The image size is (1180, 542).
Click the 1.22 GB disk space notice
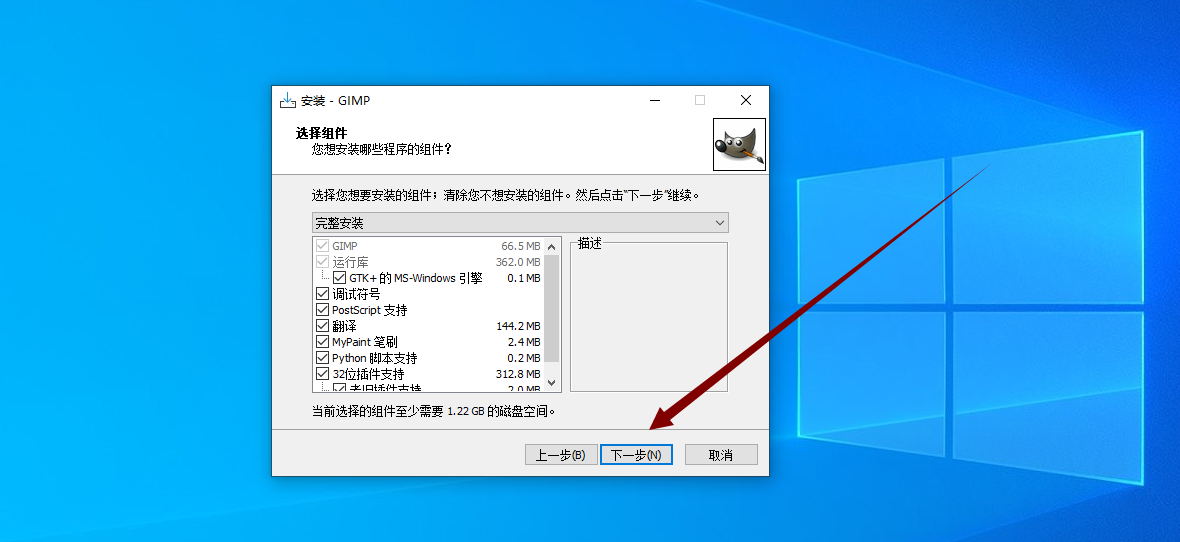(x=434, y=411)
